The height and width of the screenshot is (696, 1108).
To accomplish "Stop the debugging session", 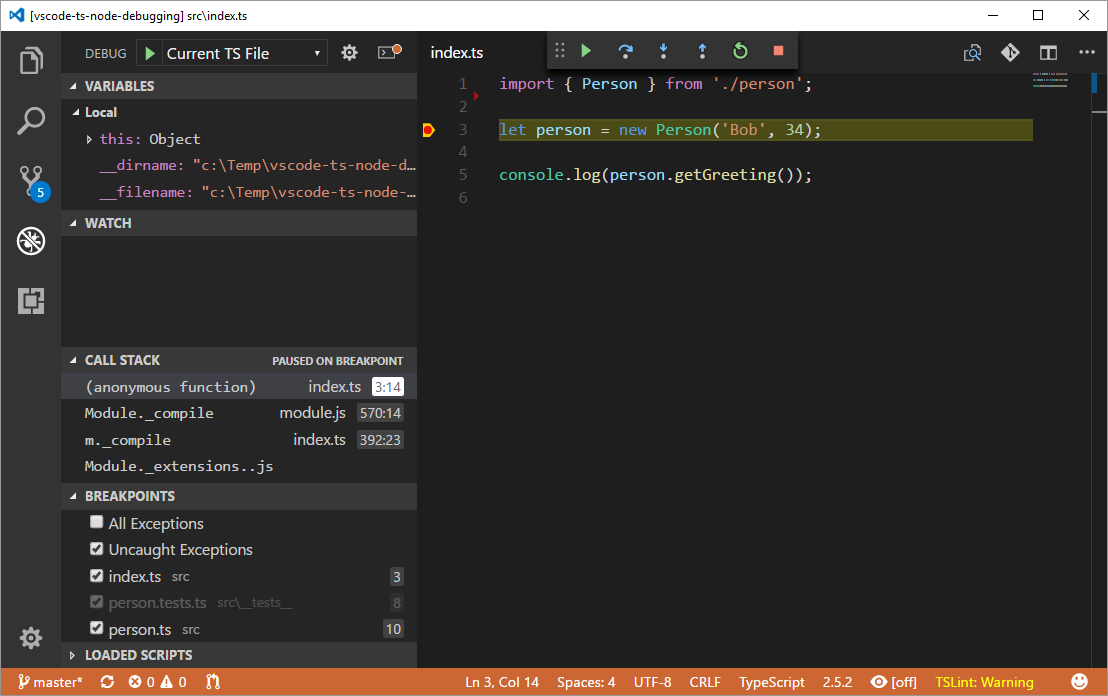I will click(778, 51).
